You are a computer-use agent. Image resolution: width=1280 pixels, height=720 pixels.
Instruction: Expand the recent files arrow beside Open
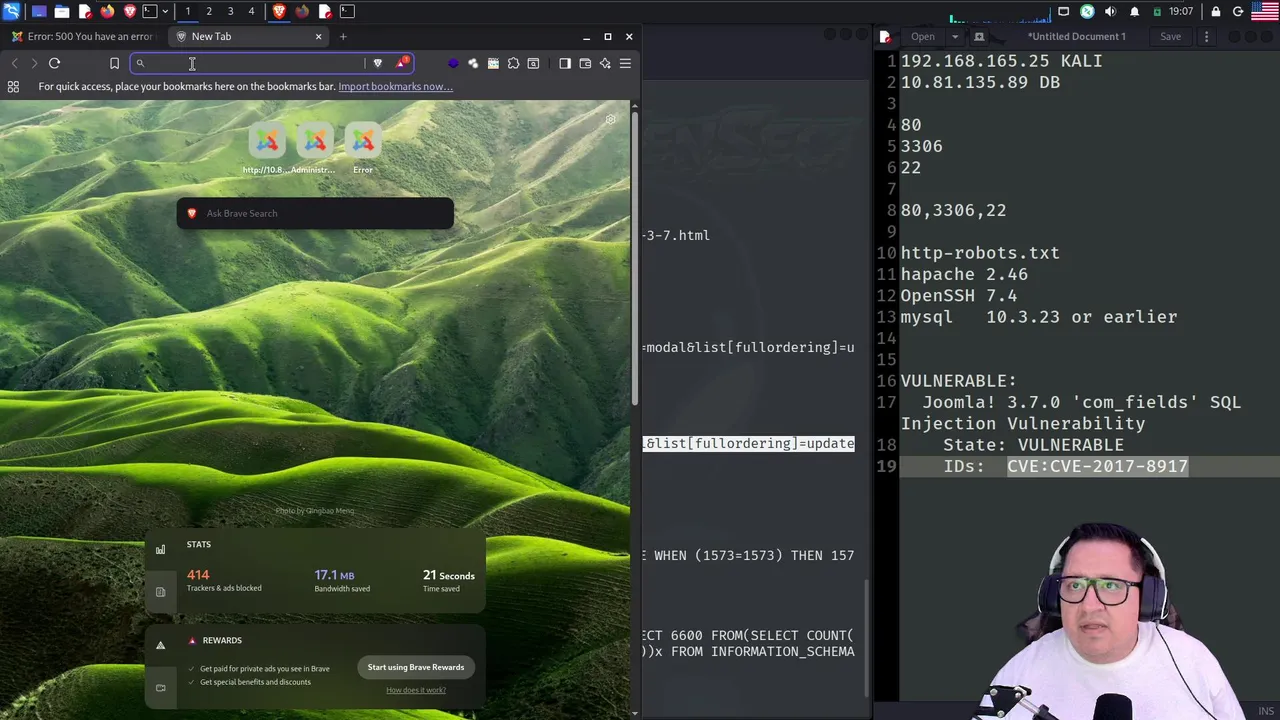click(954, 36)
